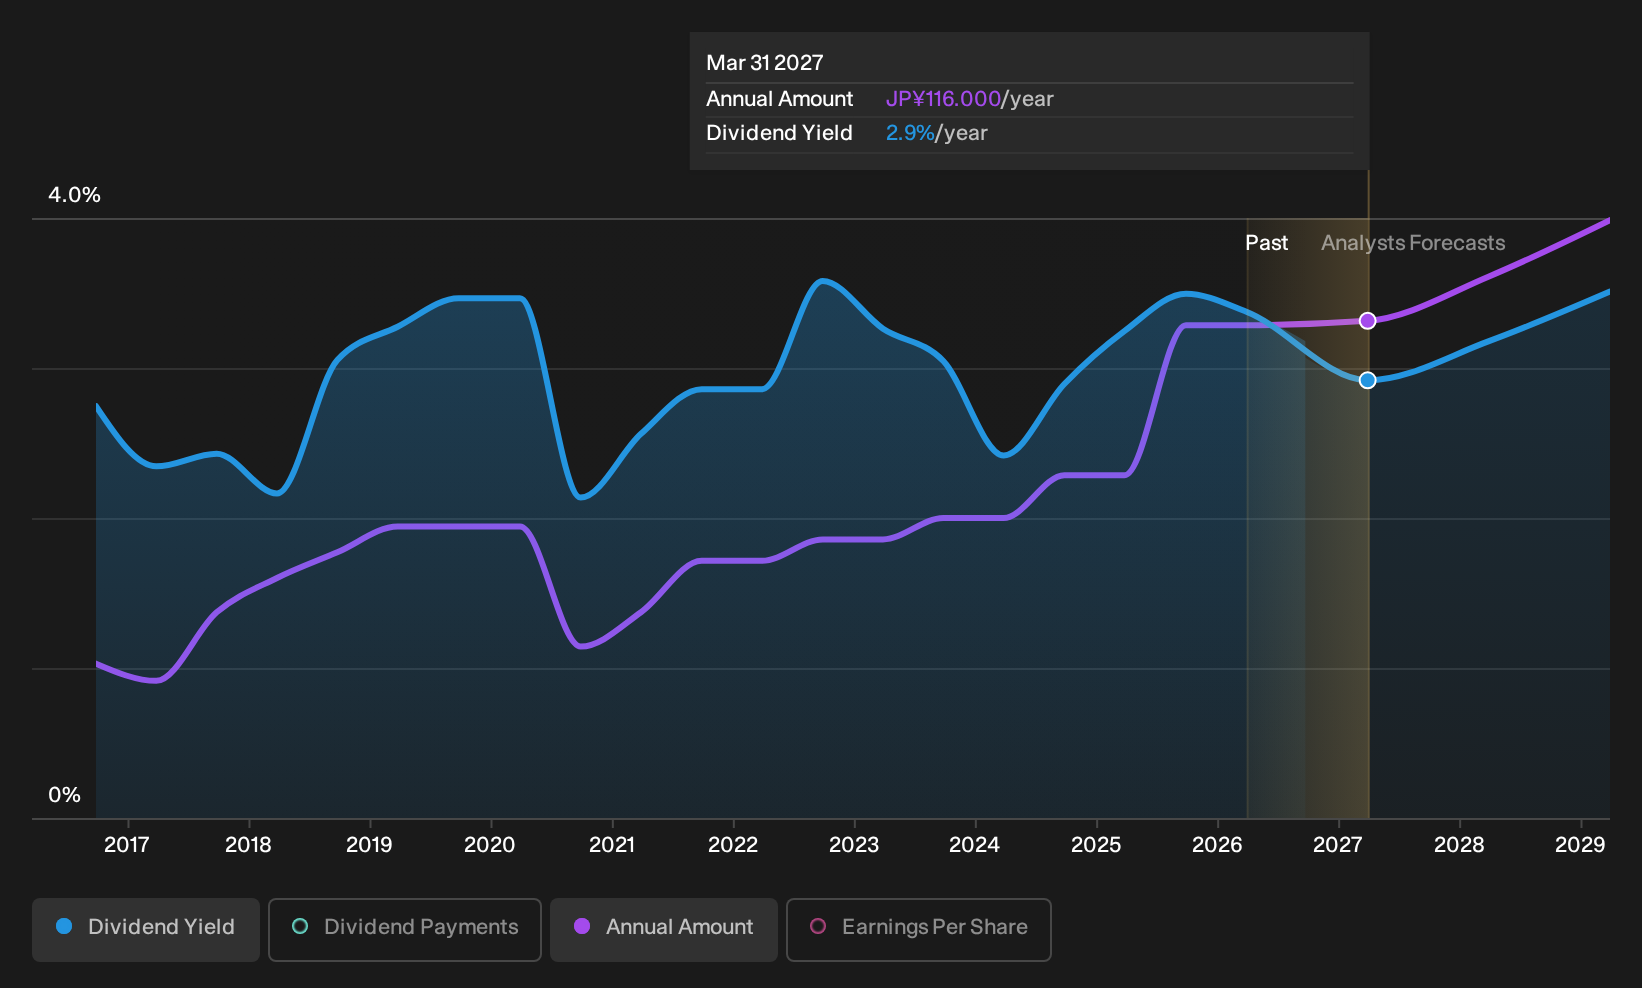Toggle the Dividend Yield legend button
Image resolution: width=1642 pixels, height=988 pixels.
(x=146, y=929)
